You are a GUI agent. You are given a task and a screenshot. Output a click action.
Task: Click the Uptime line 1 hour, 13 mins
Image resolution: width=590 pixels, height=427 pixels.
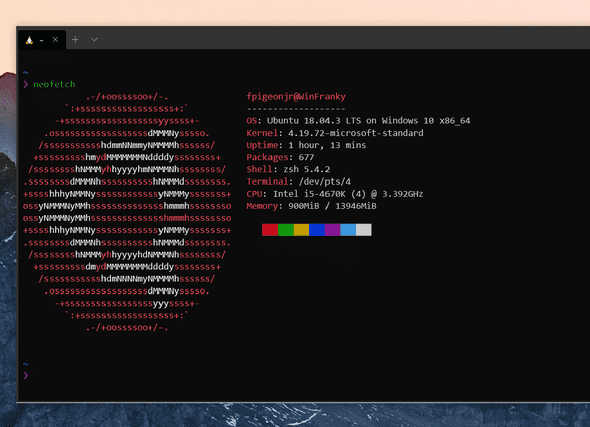click(x=306, y=145)
